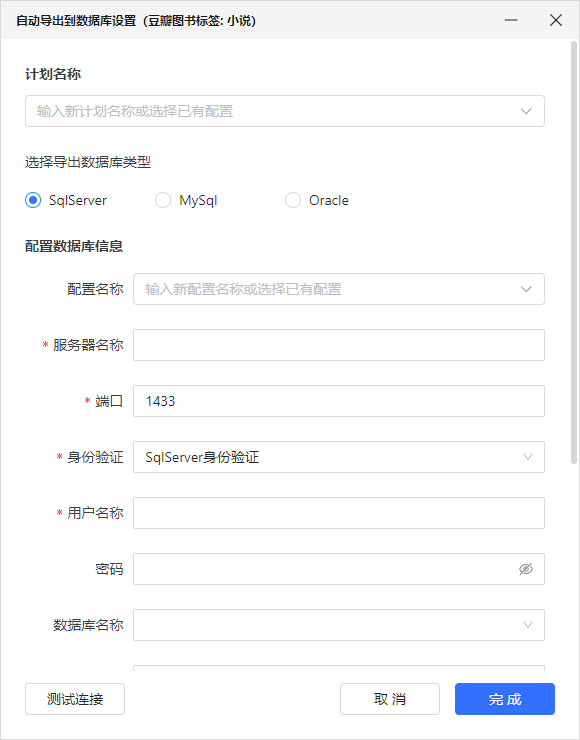Open the 身份验证 authentication dropdown

click(339, 457)
